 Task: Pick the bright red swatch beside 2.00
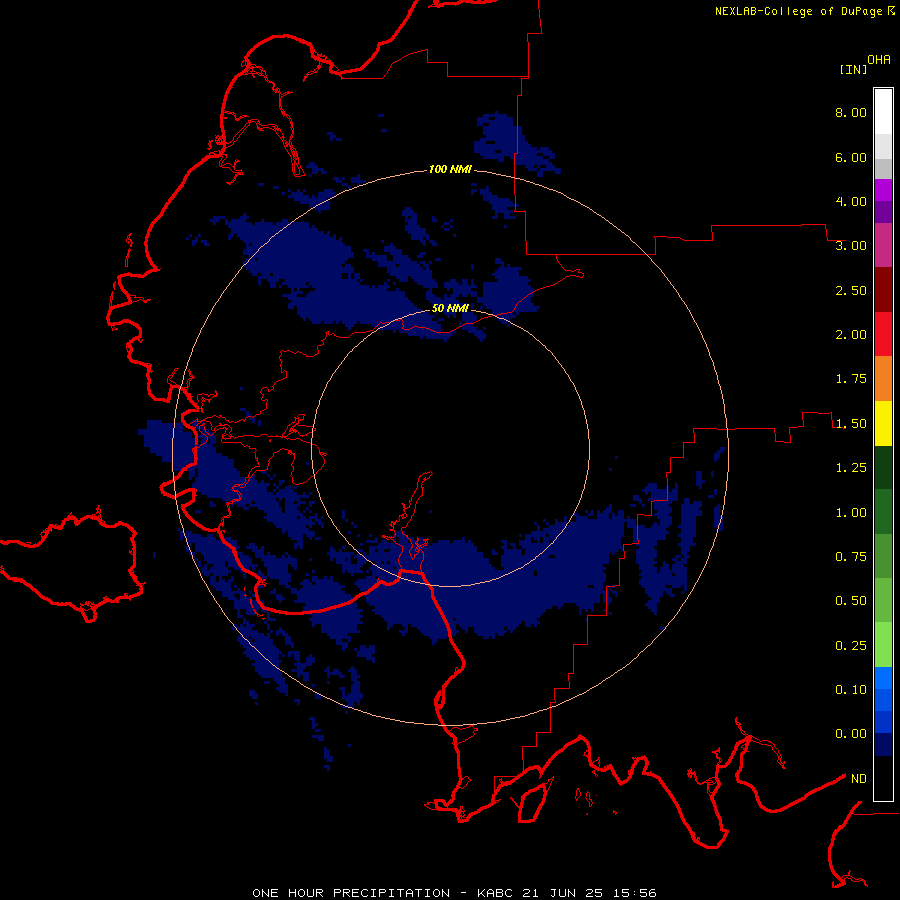(883, 334)
